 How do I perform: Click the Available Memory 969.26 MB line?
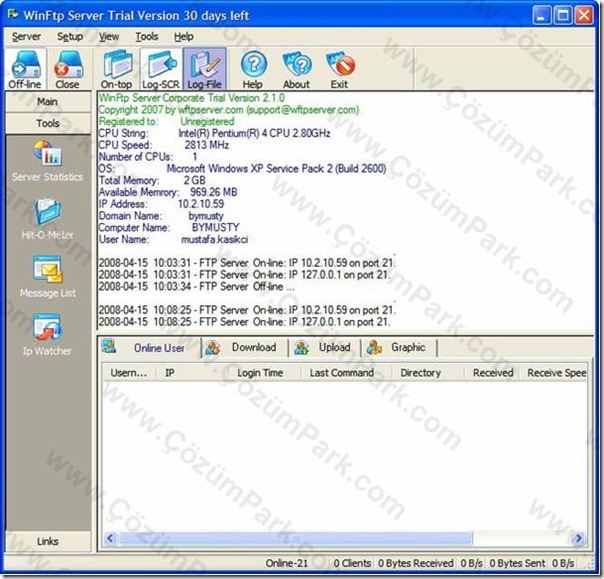pyautogui.click(x=168, y=192)
